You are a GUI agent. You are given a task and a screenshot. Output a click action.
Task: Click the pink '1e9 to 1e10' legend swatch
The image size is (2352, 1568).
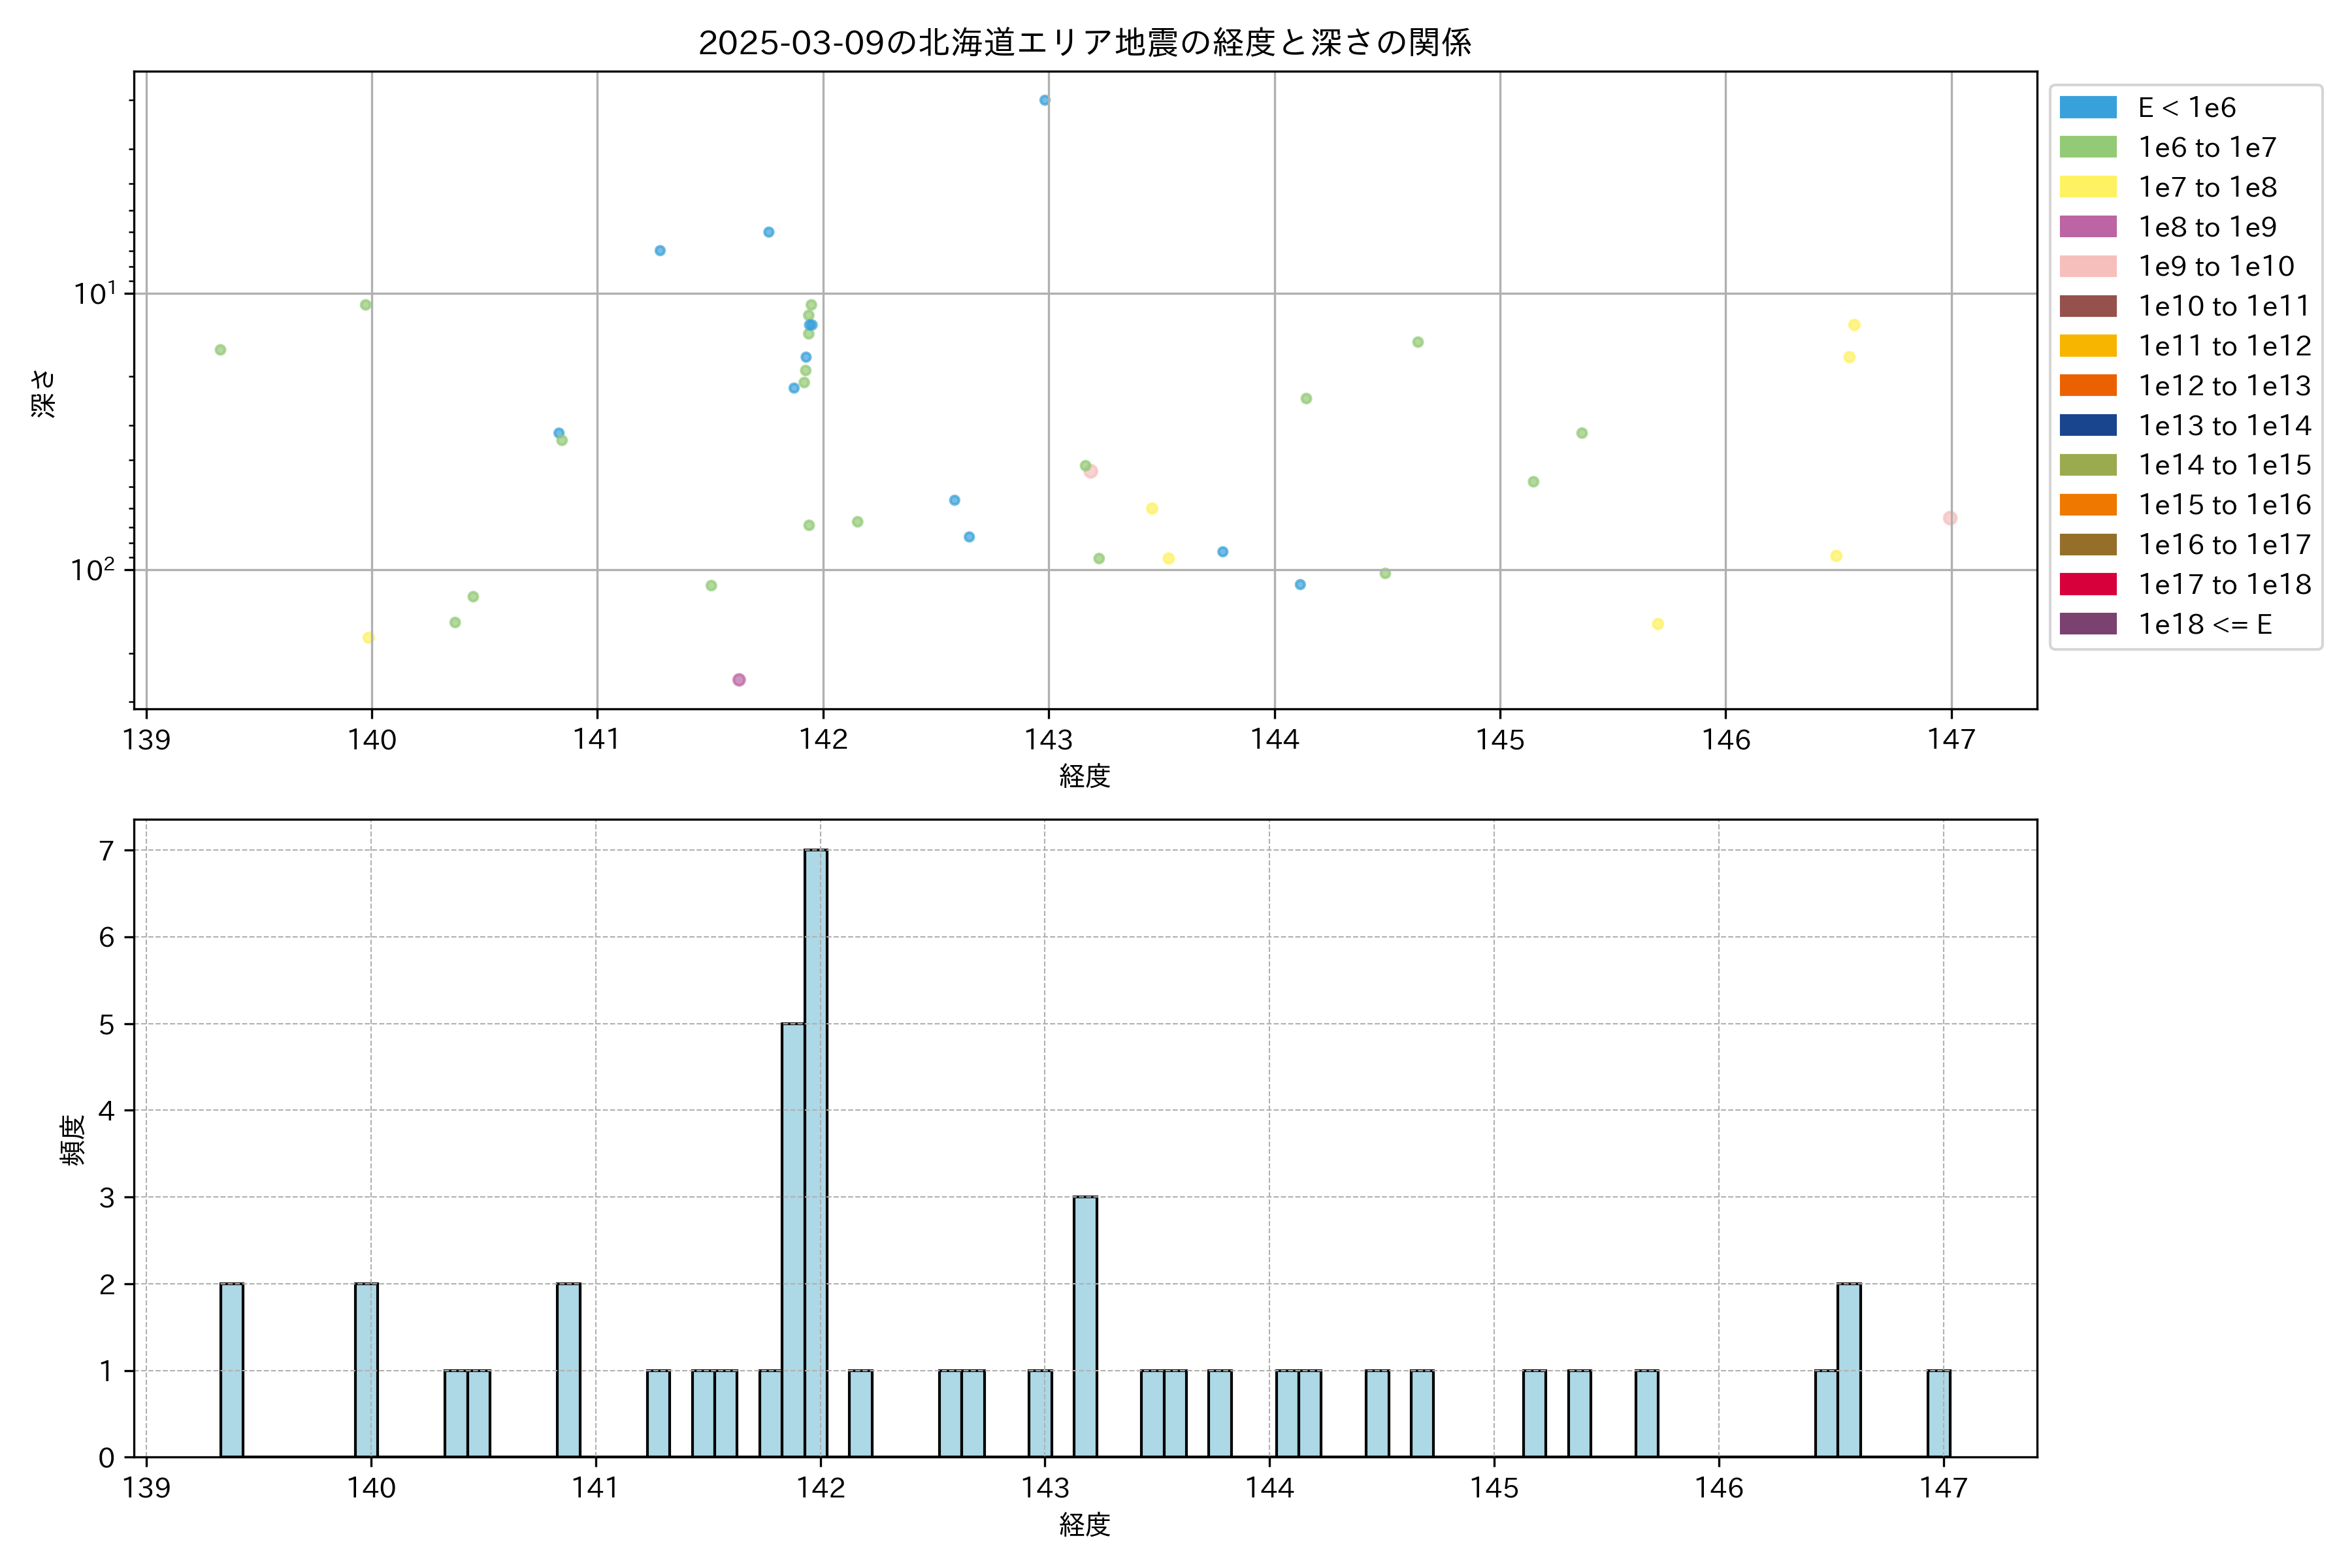click(x=2087, y=266)
